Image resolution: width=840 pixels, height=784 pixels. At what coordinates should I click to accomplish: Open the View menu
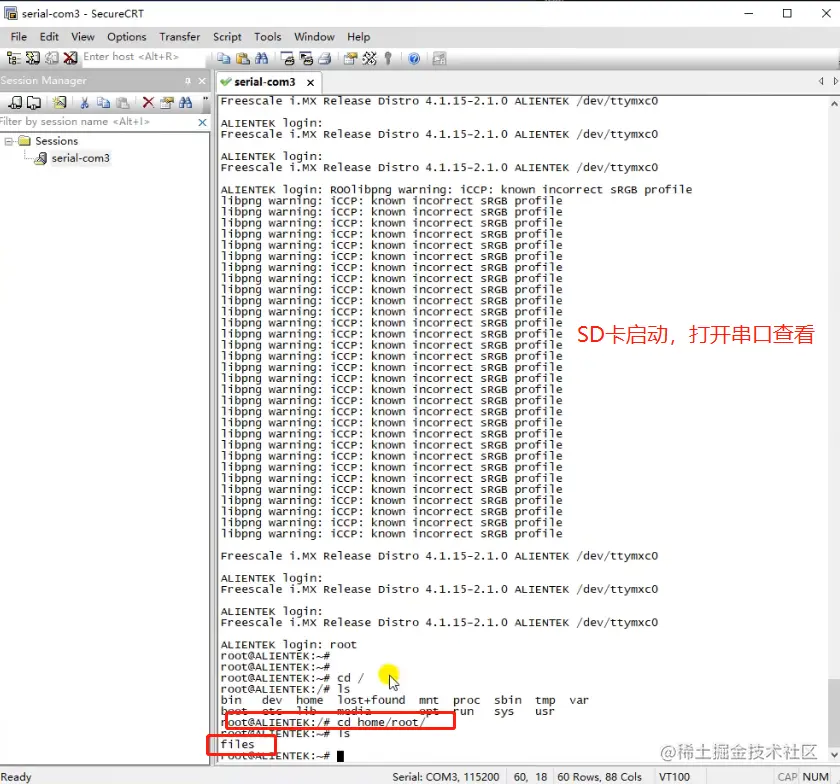[82, 37]
